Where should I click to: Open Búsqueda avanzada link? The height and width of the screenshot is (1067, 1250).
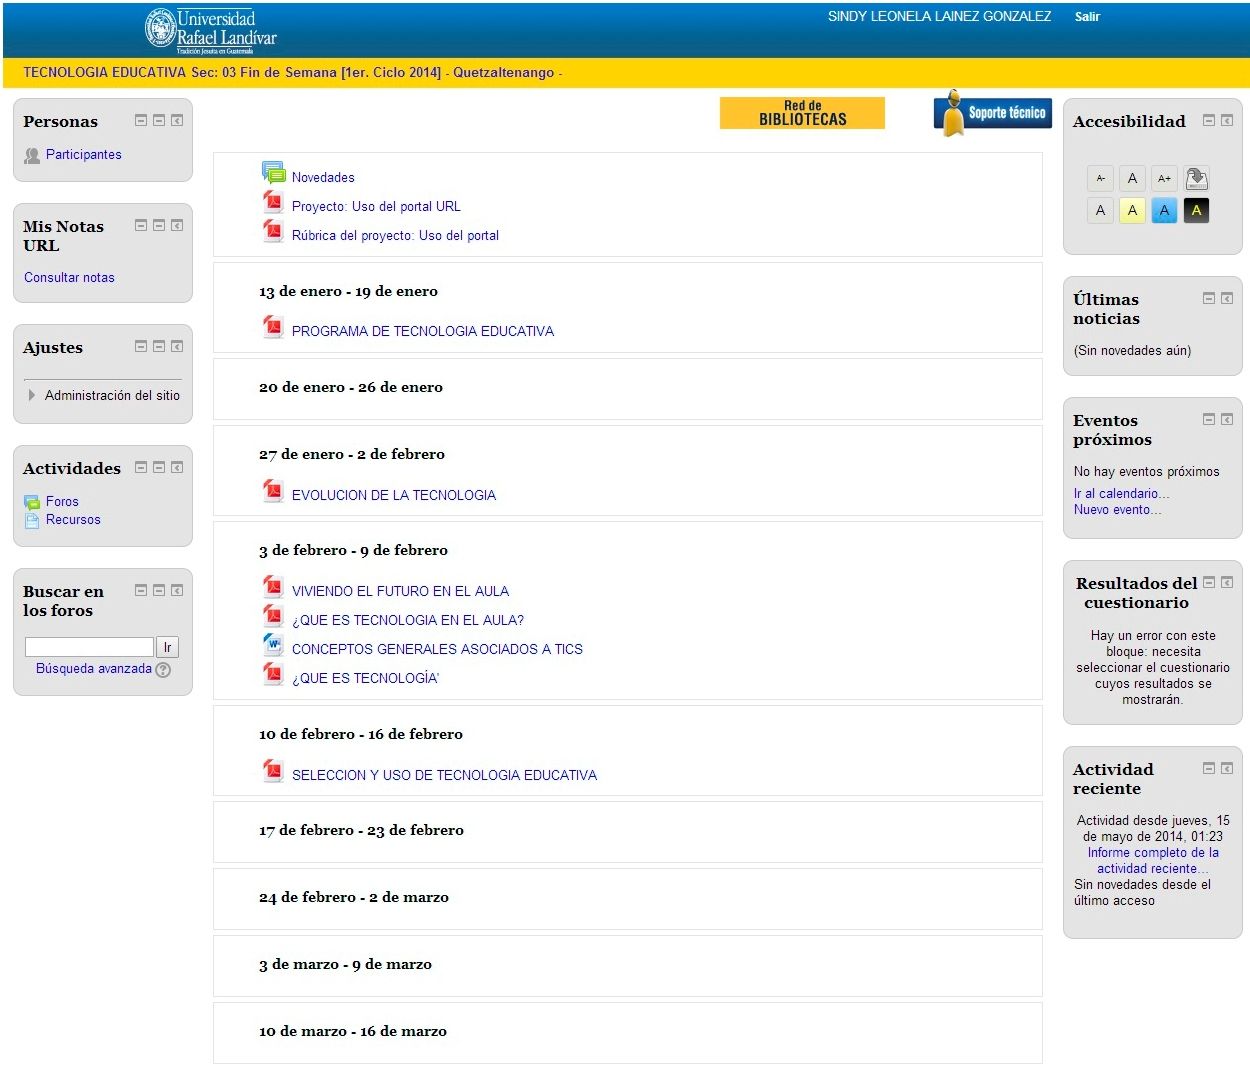tap(94, 669)
